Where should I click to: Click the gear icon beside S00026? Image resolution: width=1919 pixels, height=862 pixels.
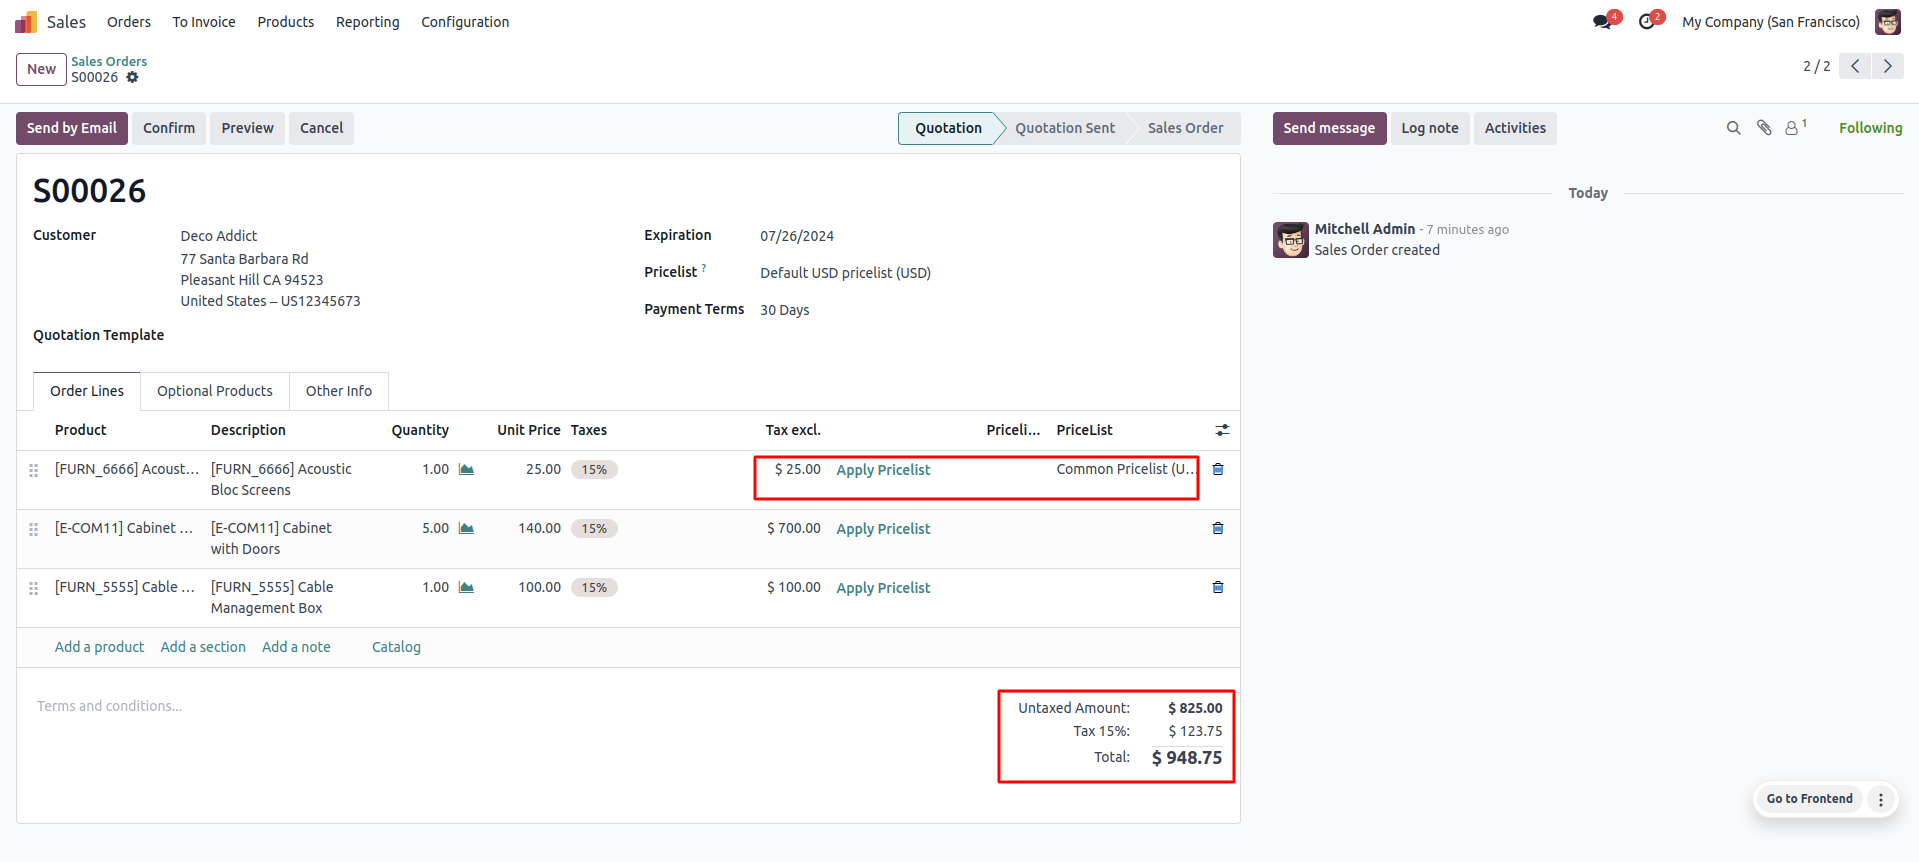(x=132, y=77)
